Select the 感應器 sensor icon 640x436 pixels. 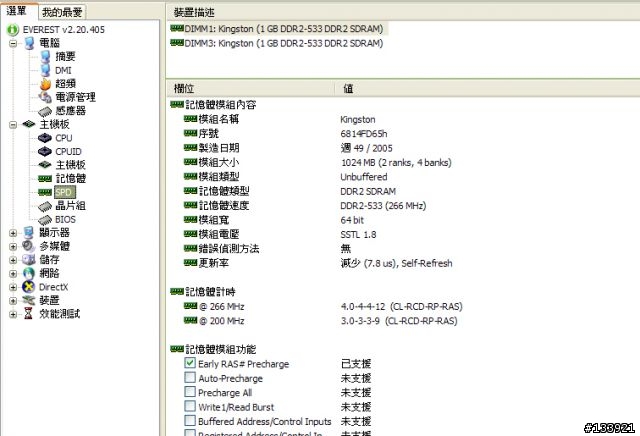tap(45, 111)
